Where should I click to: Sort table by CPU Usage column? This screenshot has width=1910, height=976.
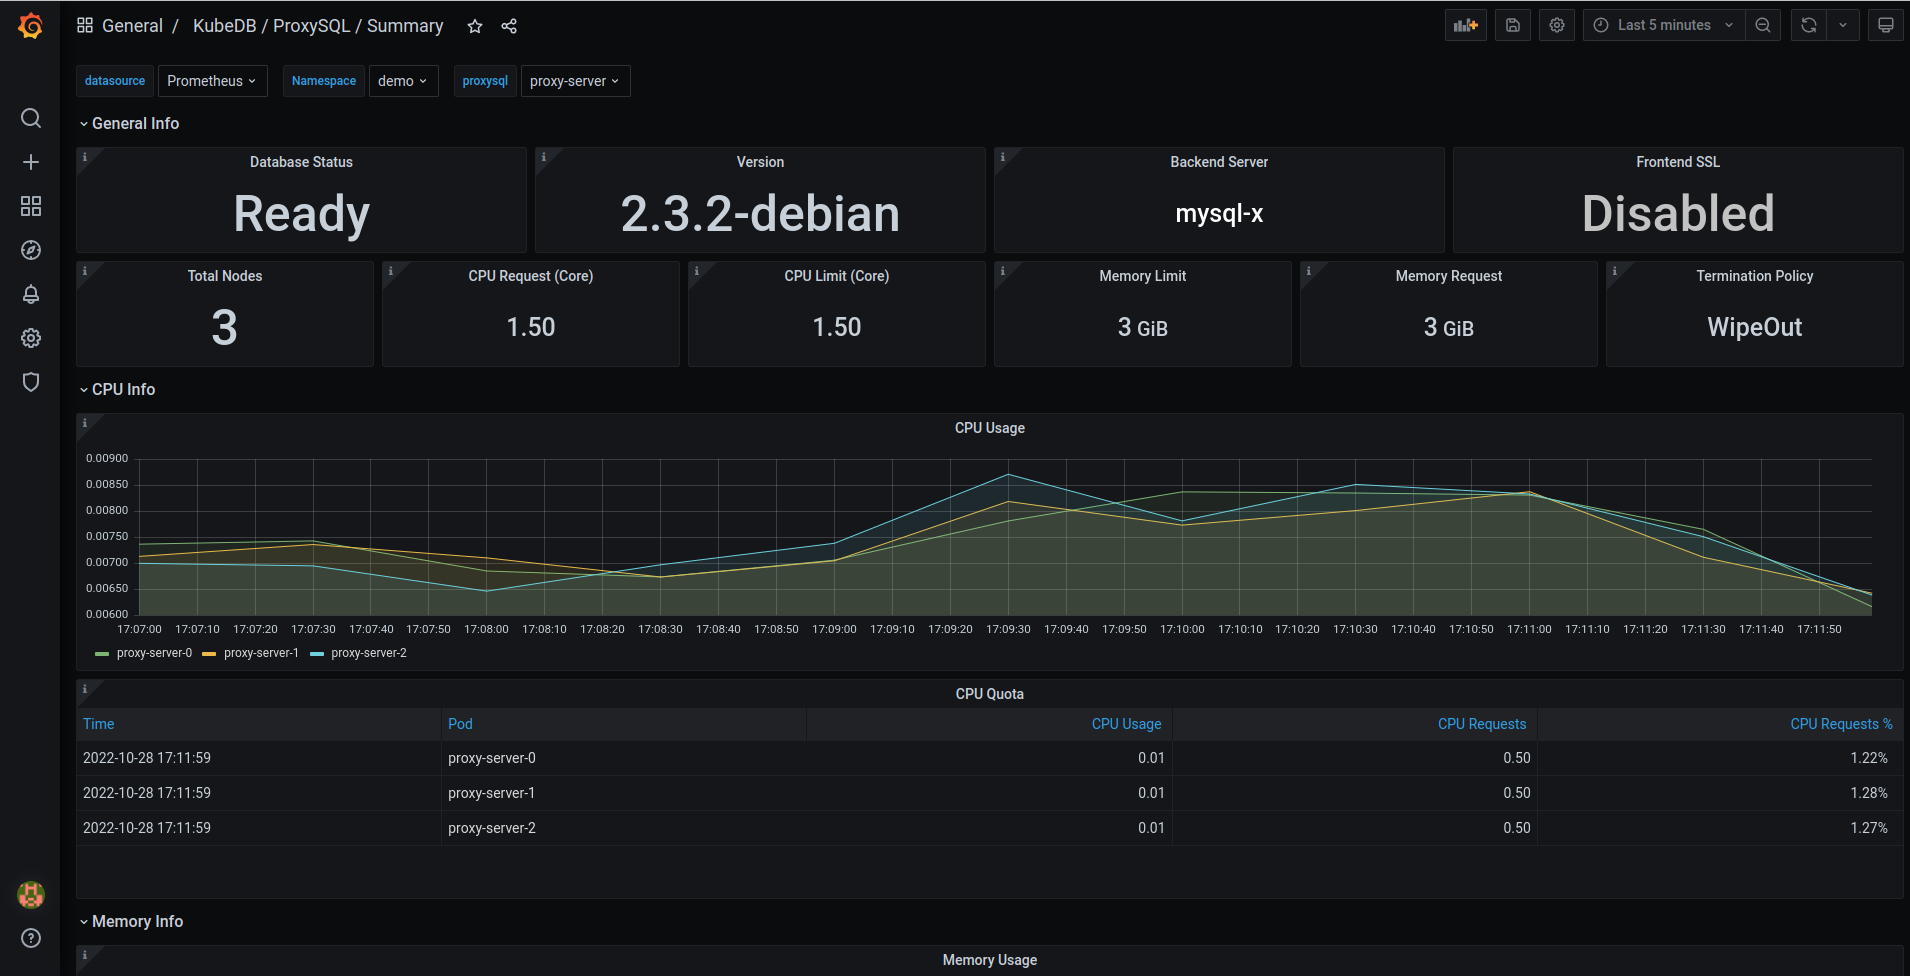(1126, 724)
